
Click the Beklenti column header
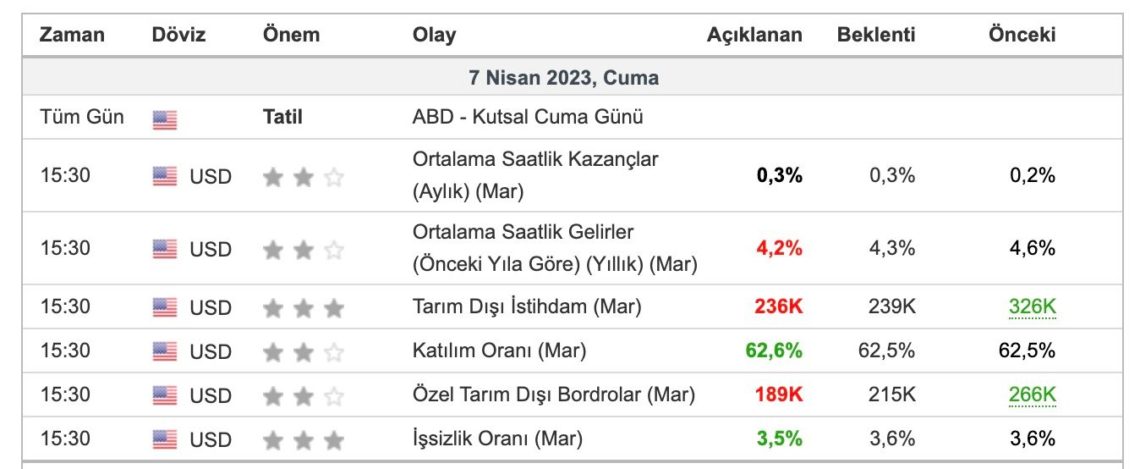(x=876, y=35)
